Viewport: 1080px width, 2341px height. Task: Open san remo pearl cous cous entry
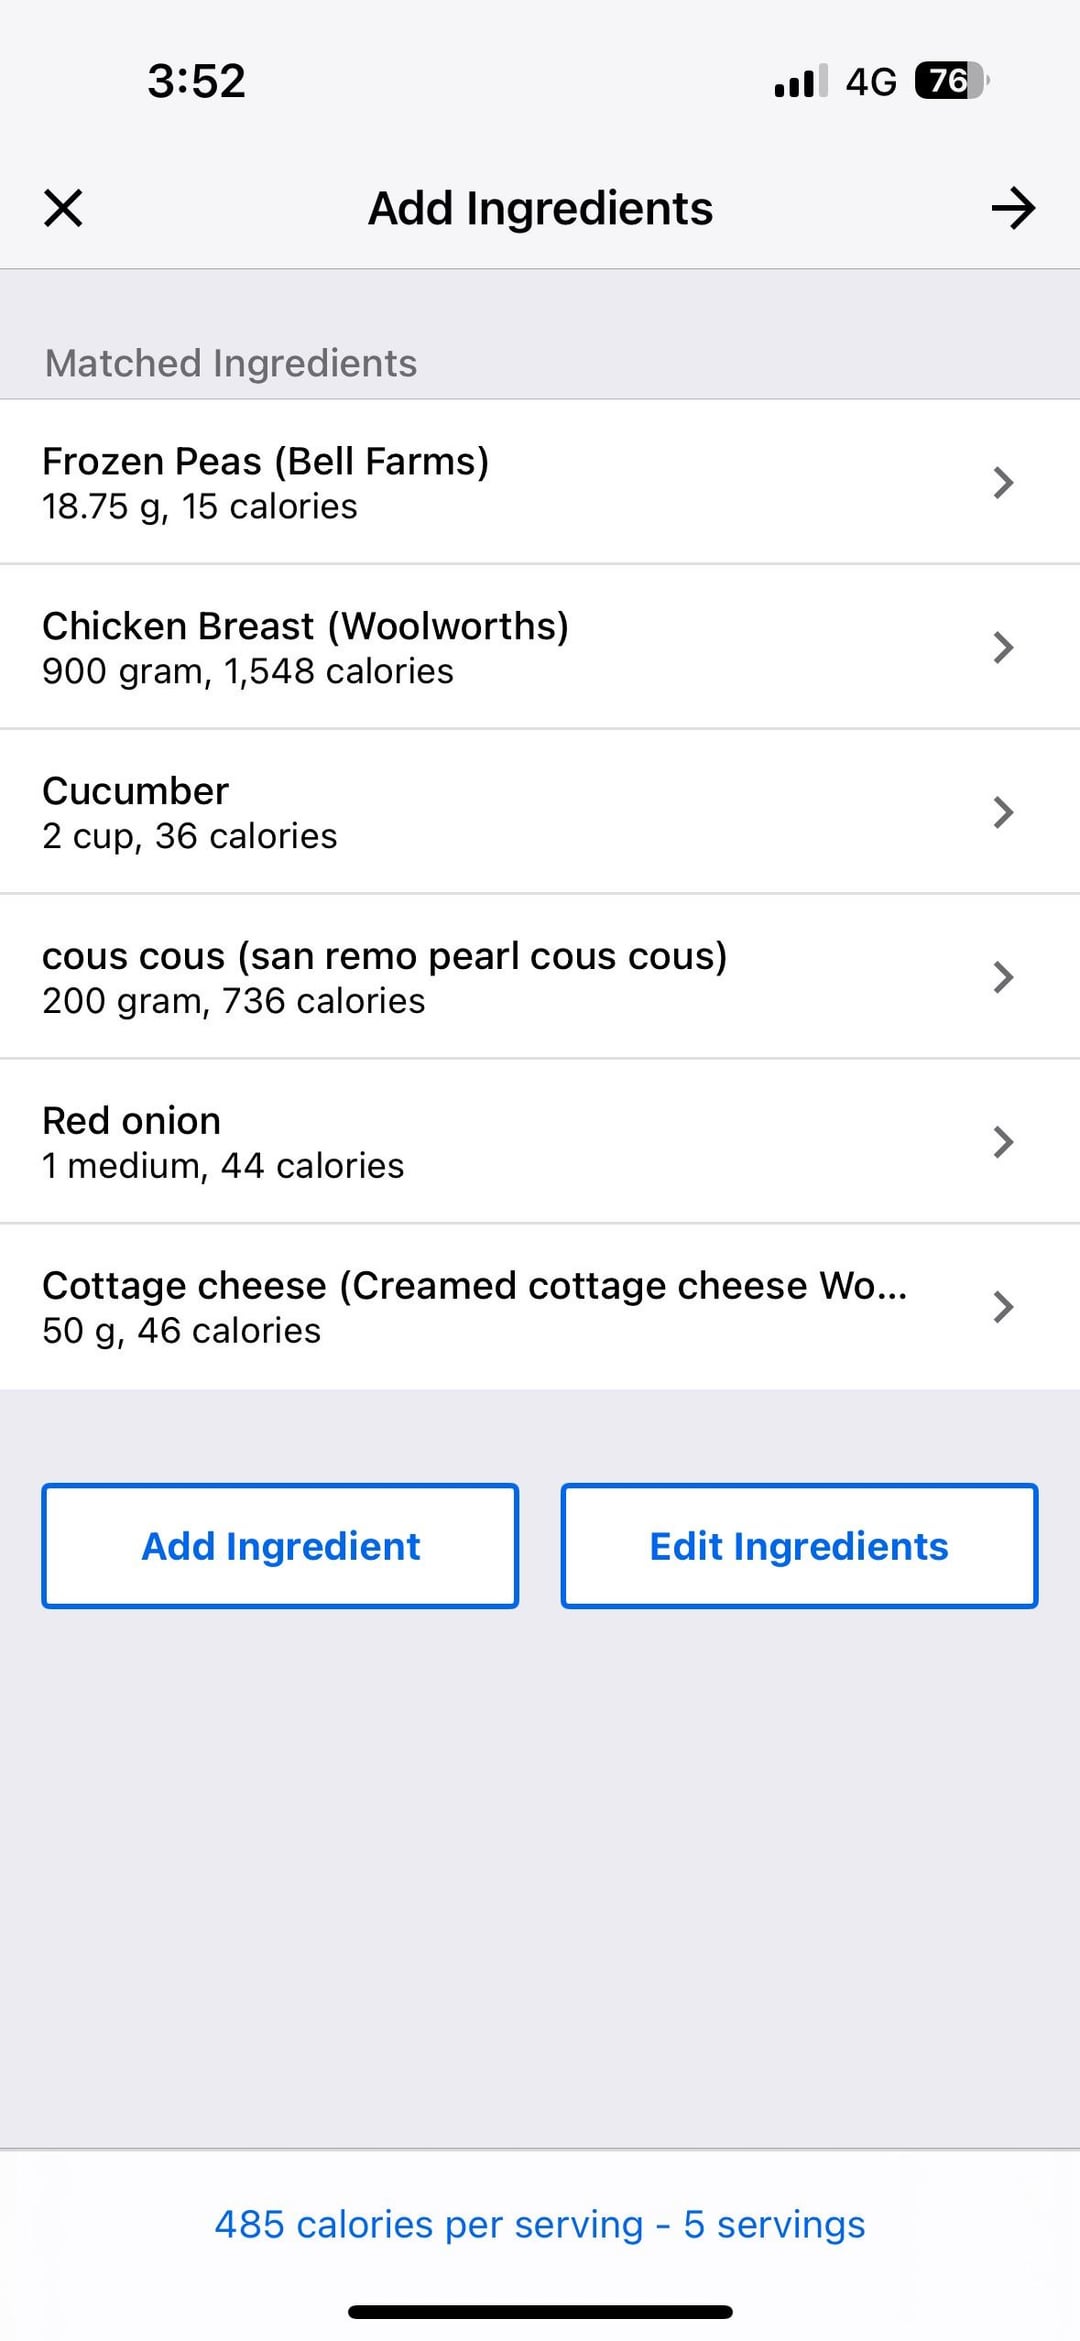[384, 956]
